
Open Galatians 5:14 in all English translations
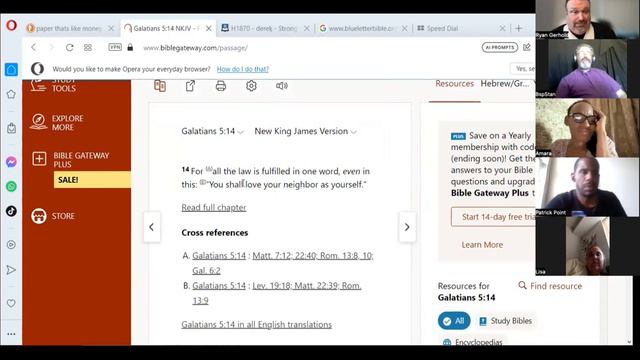256,324
